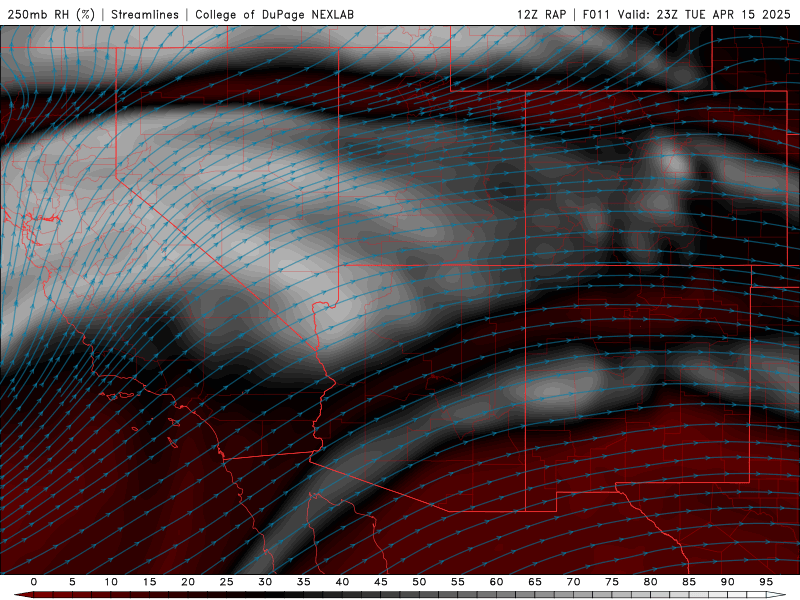
Task: Click the "20" color scale label
Action: (x=188, y=582)
